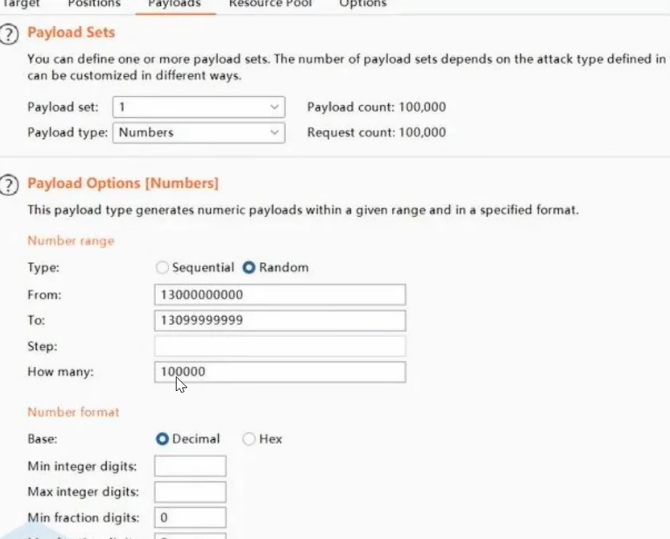Image resolution: width=670 pixels, height=539 pixels.
Task: Click the How many field
Action: pos(280,372)
